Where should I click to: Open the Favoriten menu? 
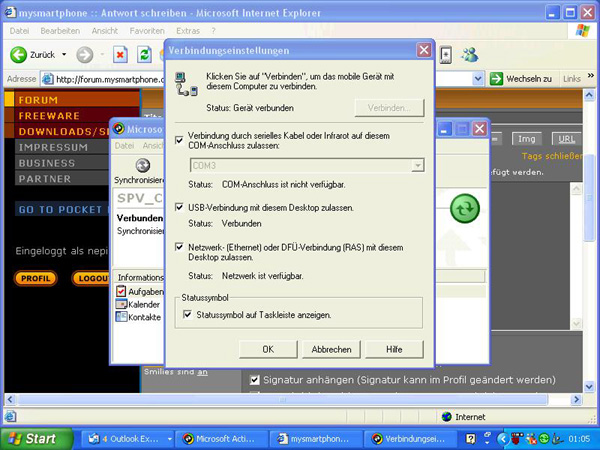(147, 31)
